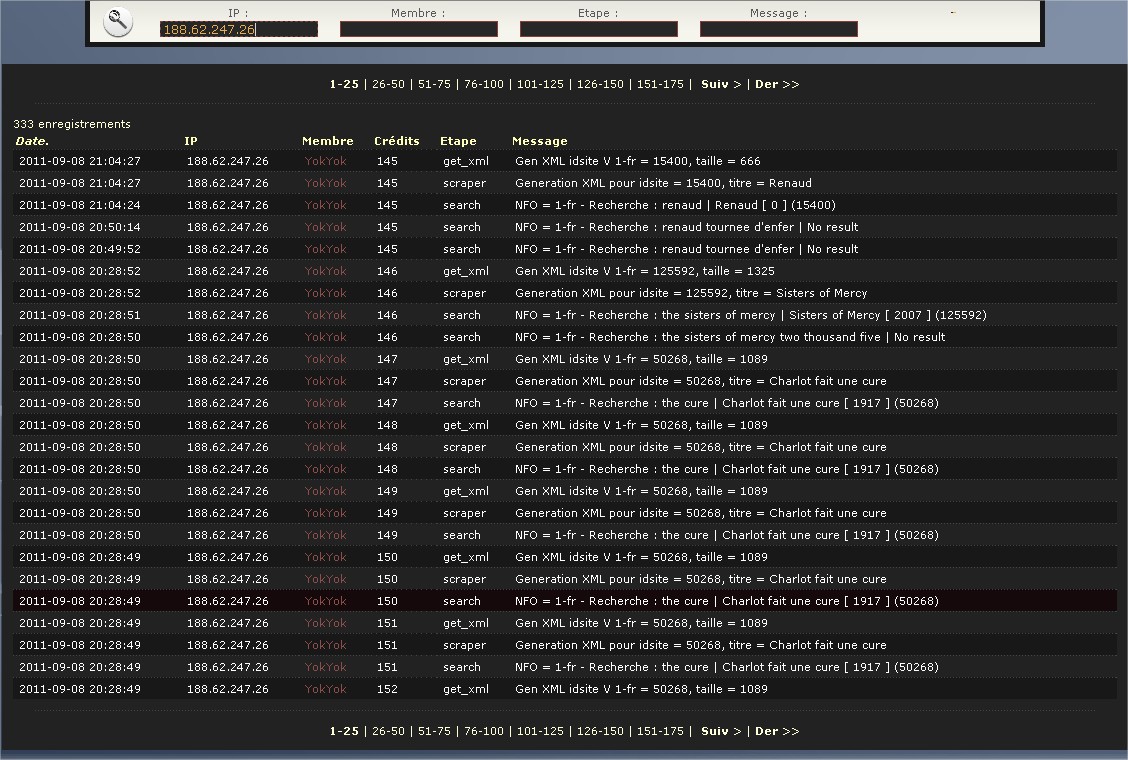The width and height of the screenshot is (1128, 760).
Task: Open member YokYok in the 20:49:52 row
Action: tap(325, 249)
